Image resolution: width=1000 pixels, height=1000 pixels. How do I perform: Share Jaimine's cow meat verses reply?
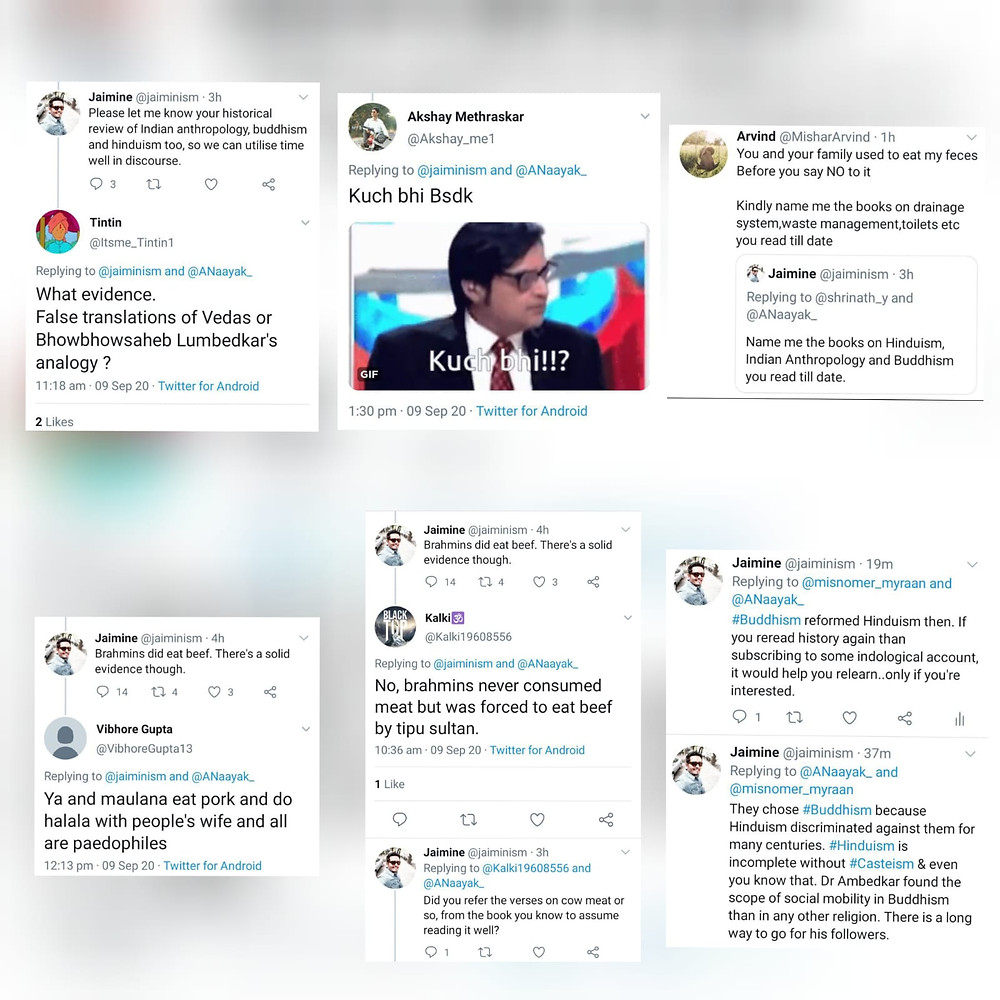[593, 952]
